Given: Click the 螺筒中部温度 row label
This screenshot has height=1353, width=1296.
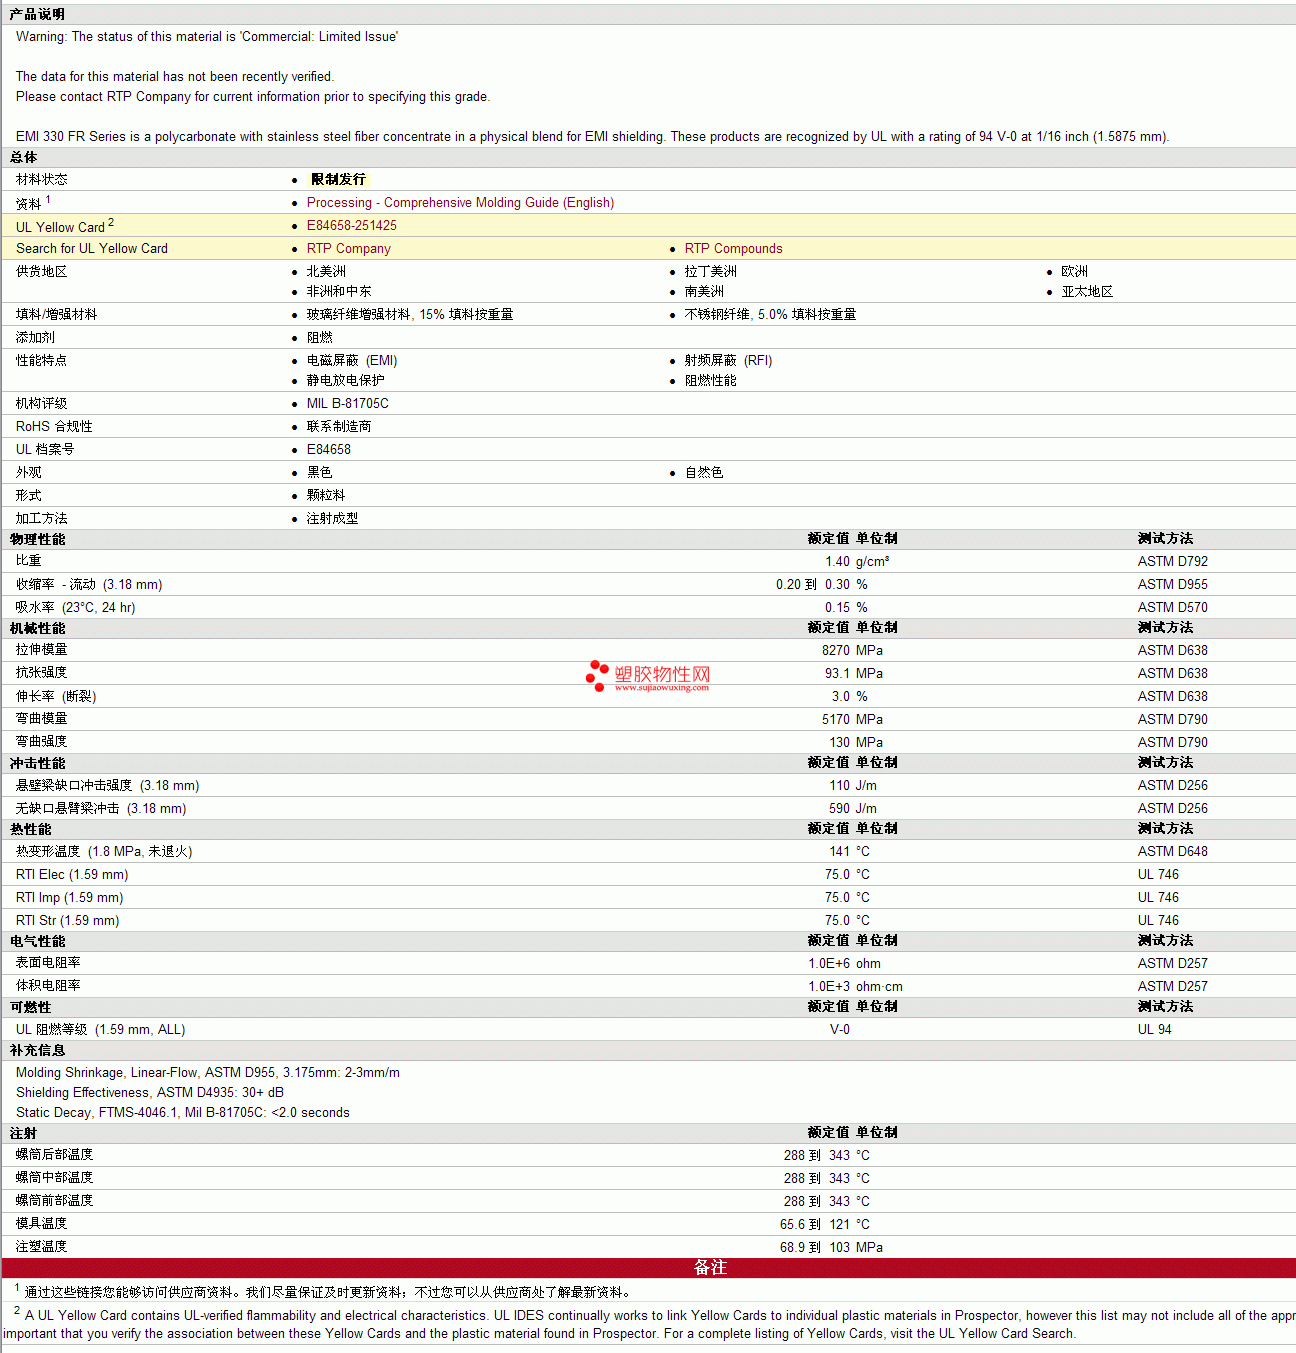Looking at the screenshot, I should [x=54, y=1177].
